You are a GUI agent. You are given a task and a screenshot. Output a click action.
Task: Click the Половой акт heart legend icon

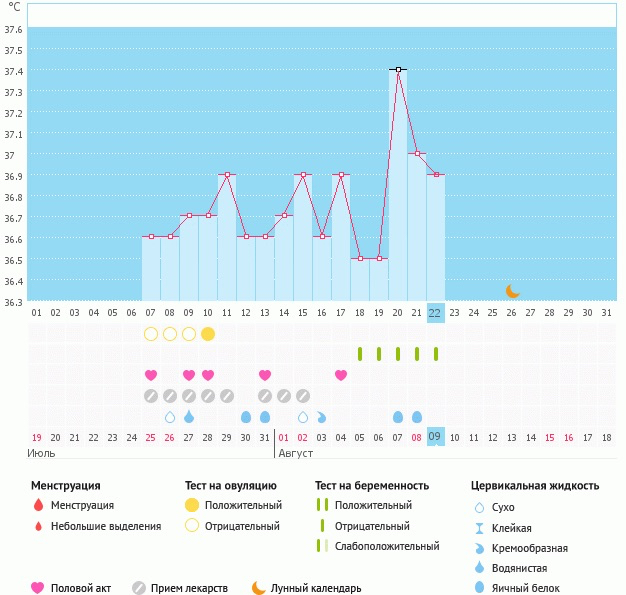tap(38, 588)
